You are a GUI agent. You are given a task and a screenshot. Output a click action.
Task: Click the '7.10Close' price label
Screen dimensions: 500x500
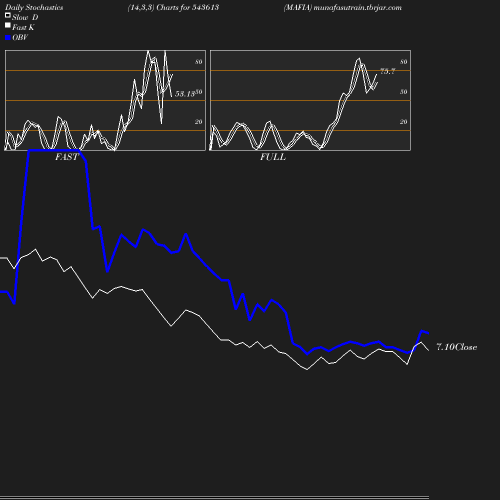click(x=456, y=347)
